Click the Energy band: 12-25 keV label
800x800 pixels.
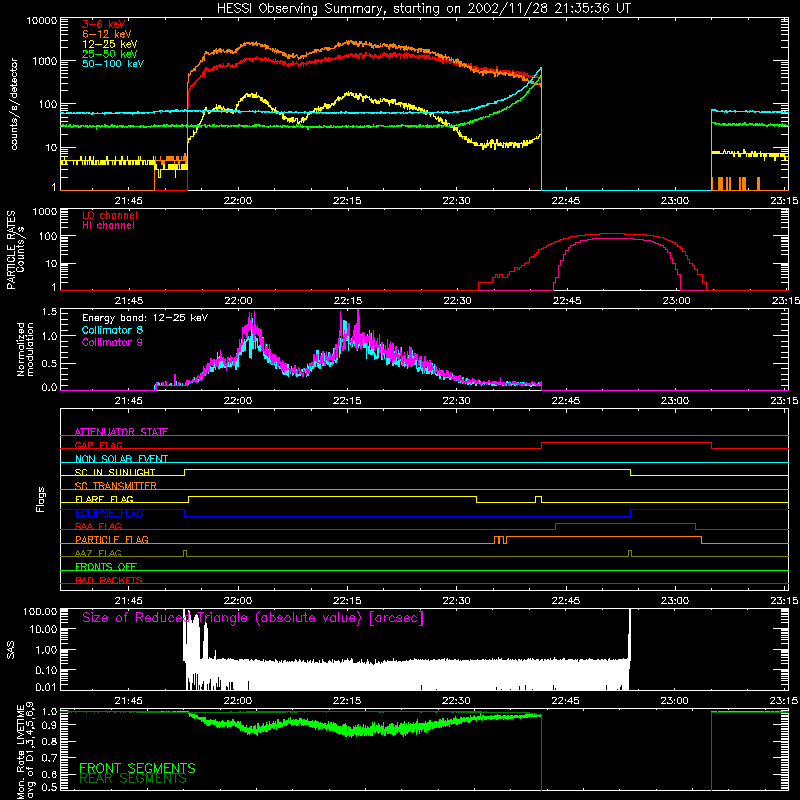(145, 318)
